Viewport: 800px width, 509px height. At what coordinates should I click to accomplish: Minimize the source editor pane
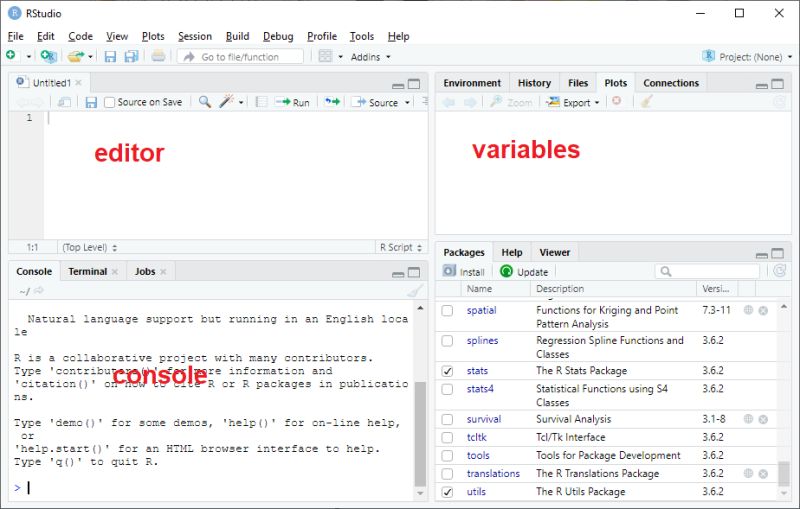398,85
